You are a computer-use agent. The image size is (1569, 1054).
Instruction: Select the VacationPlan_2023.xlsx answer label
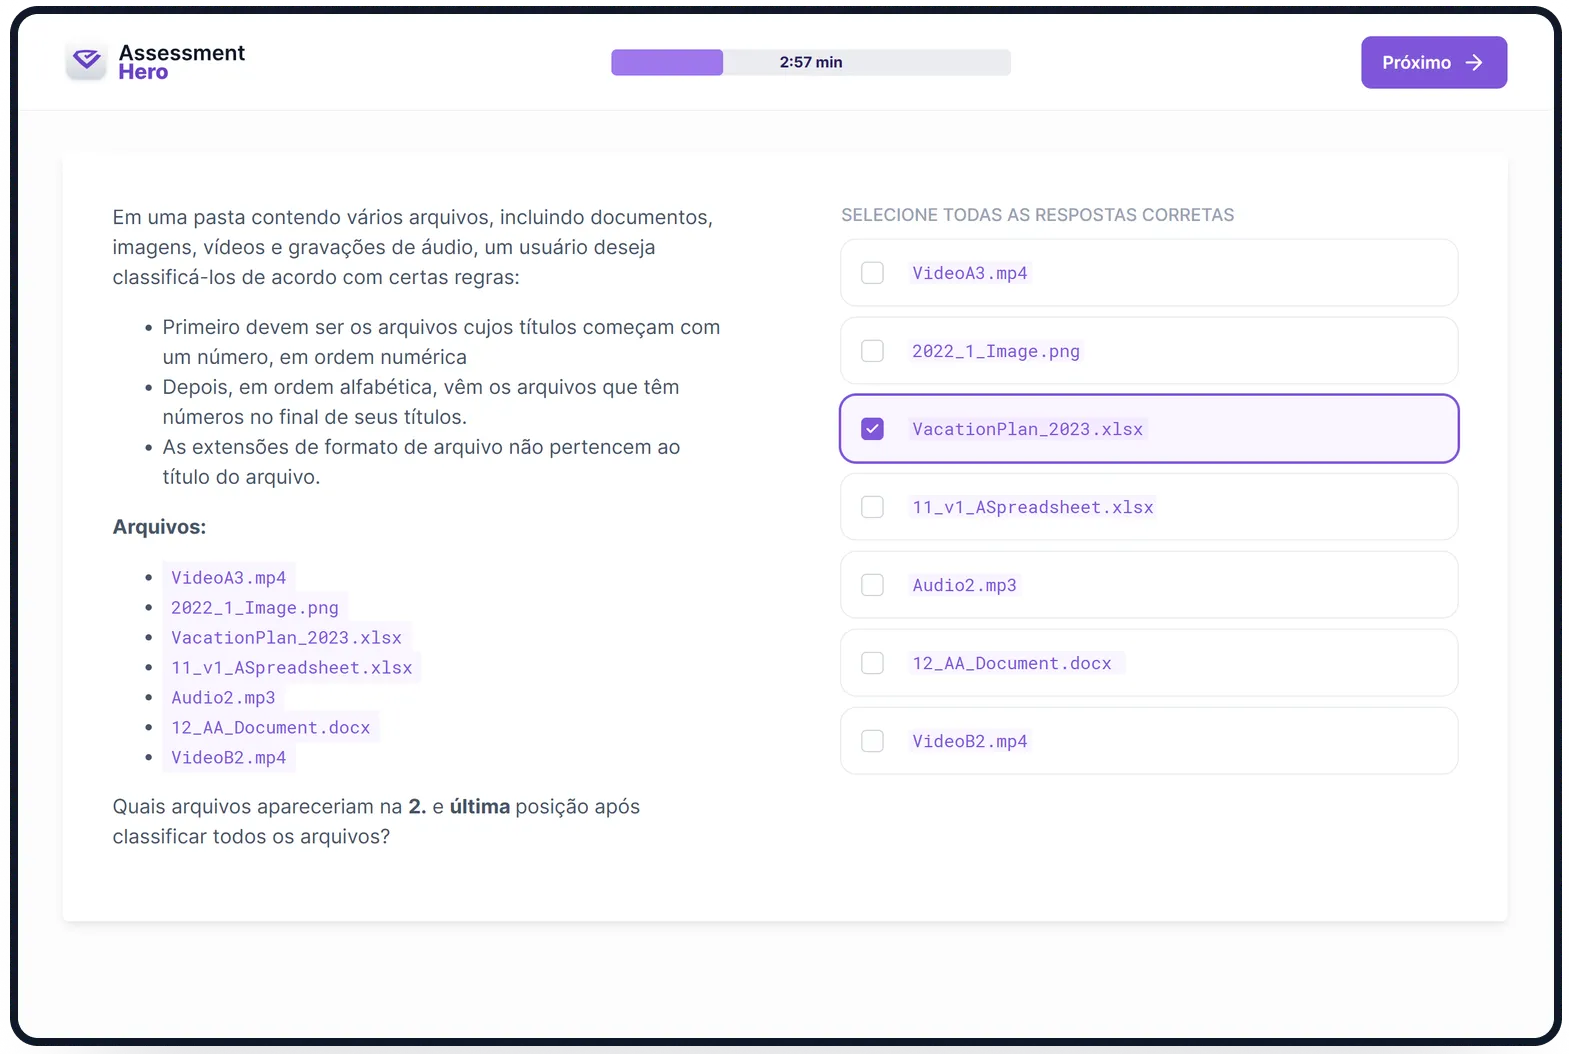tap(1027, 429)
